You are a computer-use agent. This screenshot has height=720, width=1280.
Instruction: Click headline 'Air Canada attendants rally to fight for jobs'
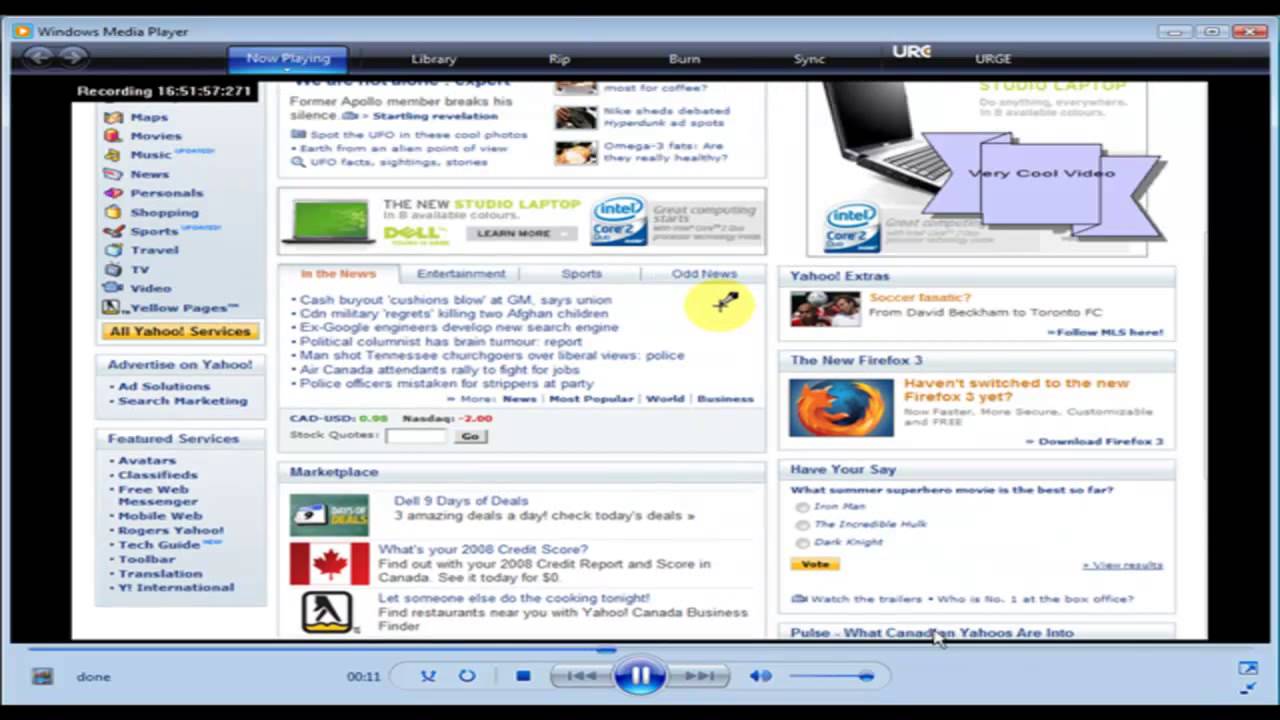(x=439, y=369)
